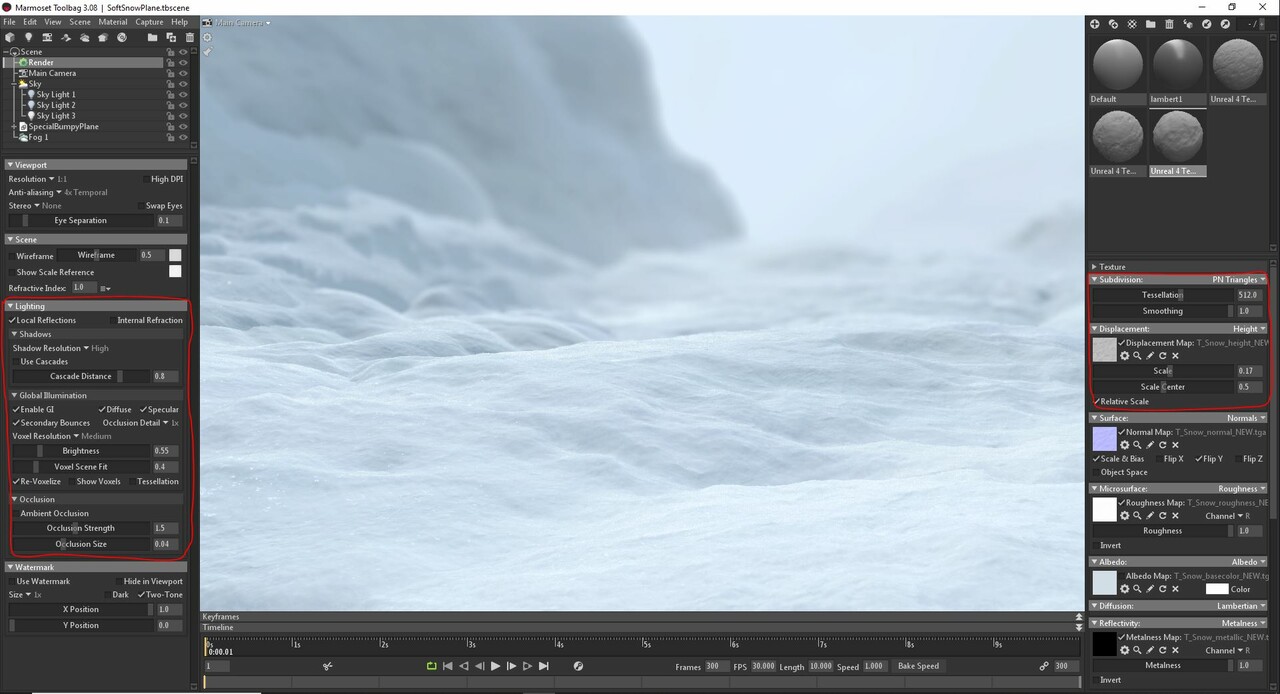Hide Fog 1 with its eye icon
1280x694 pixels.
[x=183, y=137]
